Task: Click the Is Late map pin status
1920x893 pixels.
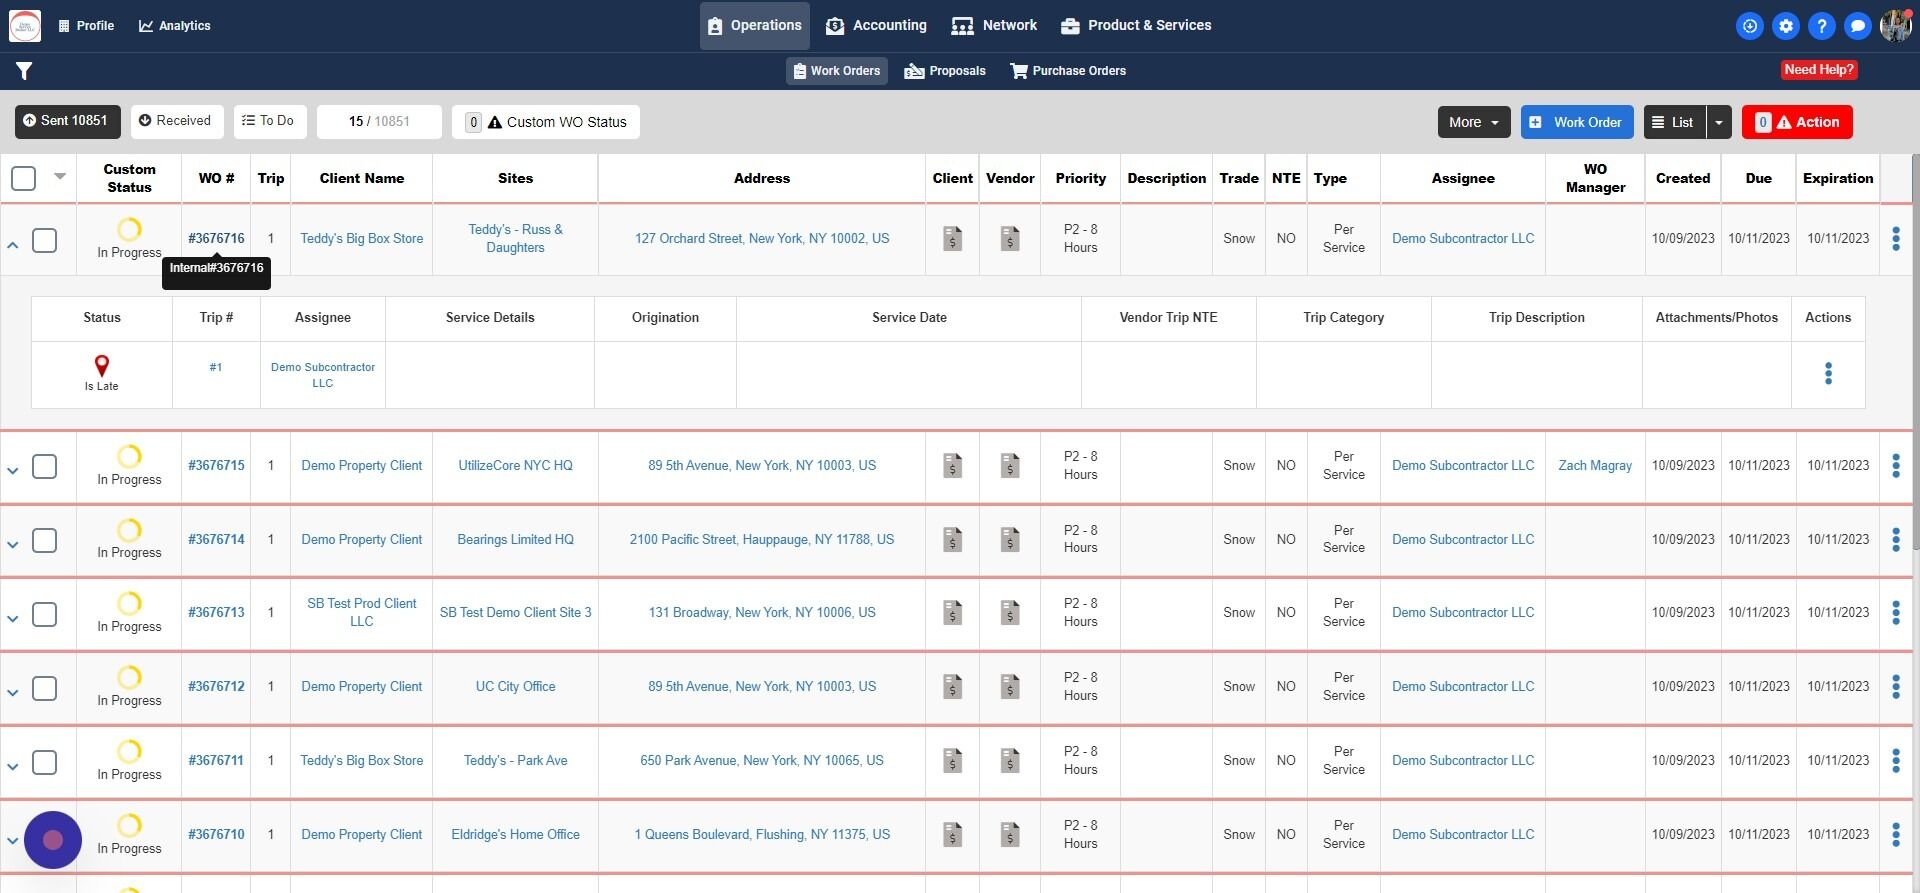Action: (101, 367)
